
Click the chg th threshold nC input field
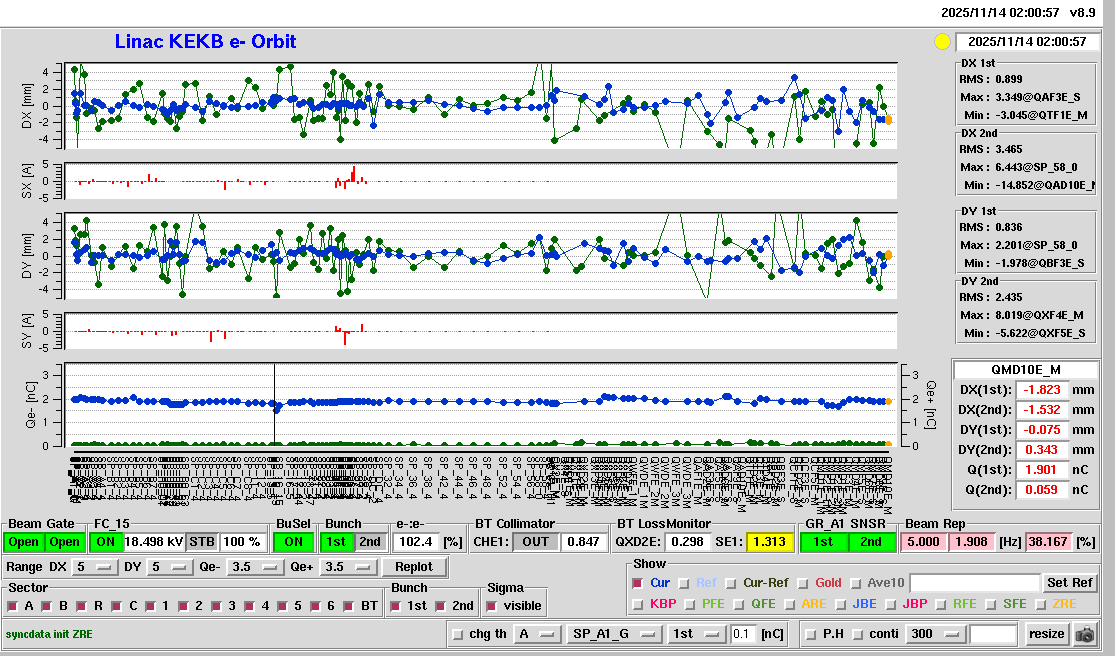point(741,634)
